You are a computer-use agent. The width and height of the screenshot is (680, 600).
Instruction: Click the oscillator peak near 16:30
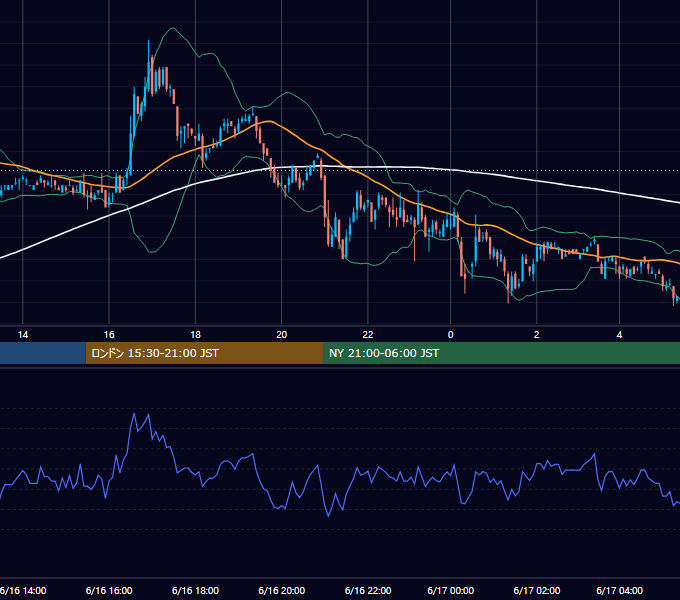(134, 414)
